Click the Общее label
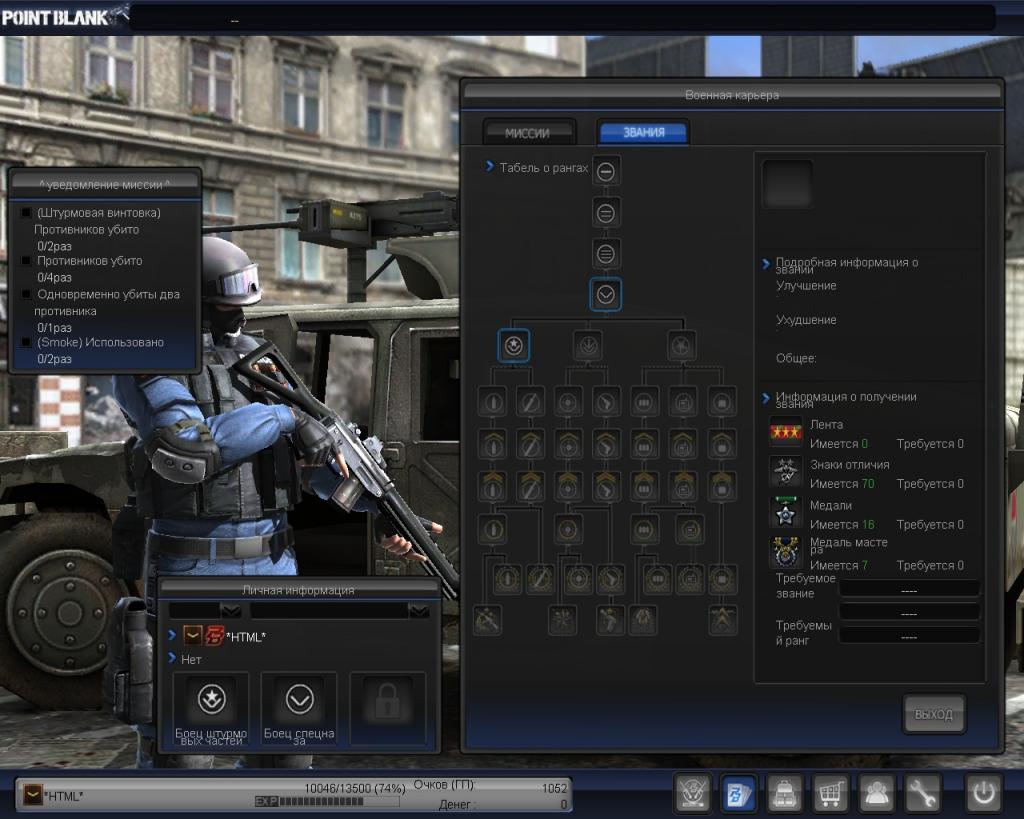The width and height of the screenshot is (1024, 819). (796, 358)
